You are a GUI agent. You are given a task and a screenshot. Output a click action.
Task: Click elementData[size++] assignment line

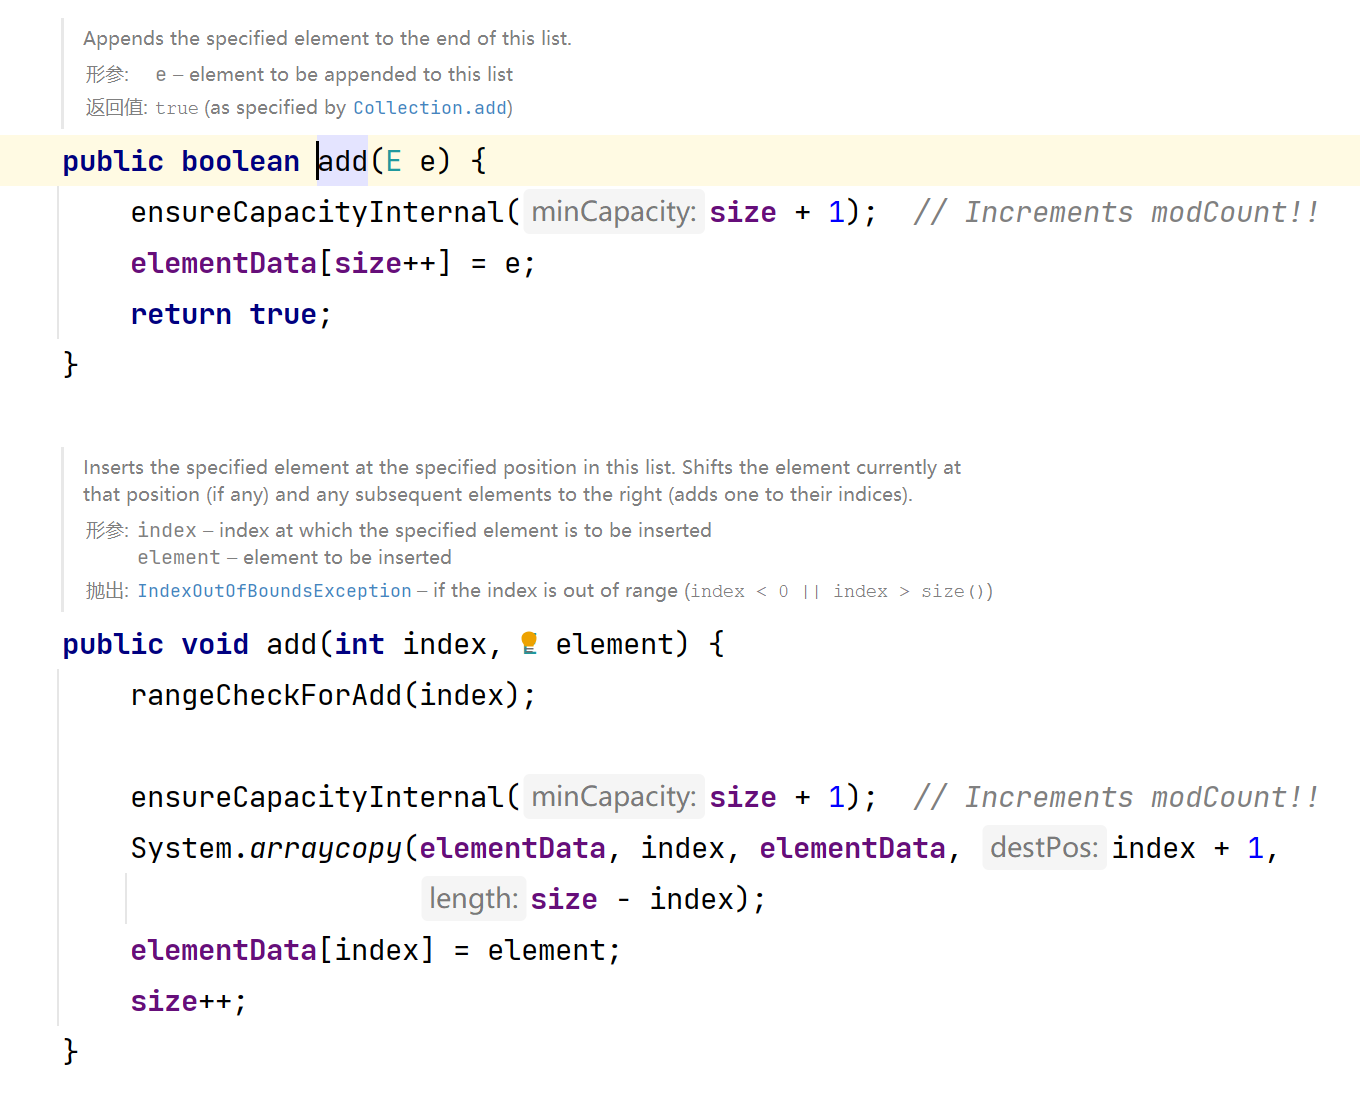pyautogui.click(x=333, y=263)
